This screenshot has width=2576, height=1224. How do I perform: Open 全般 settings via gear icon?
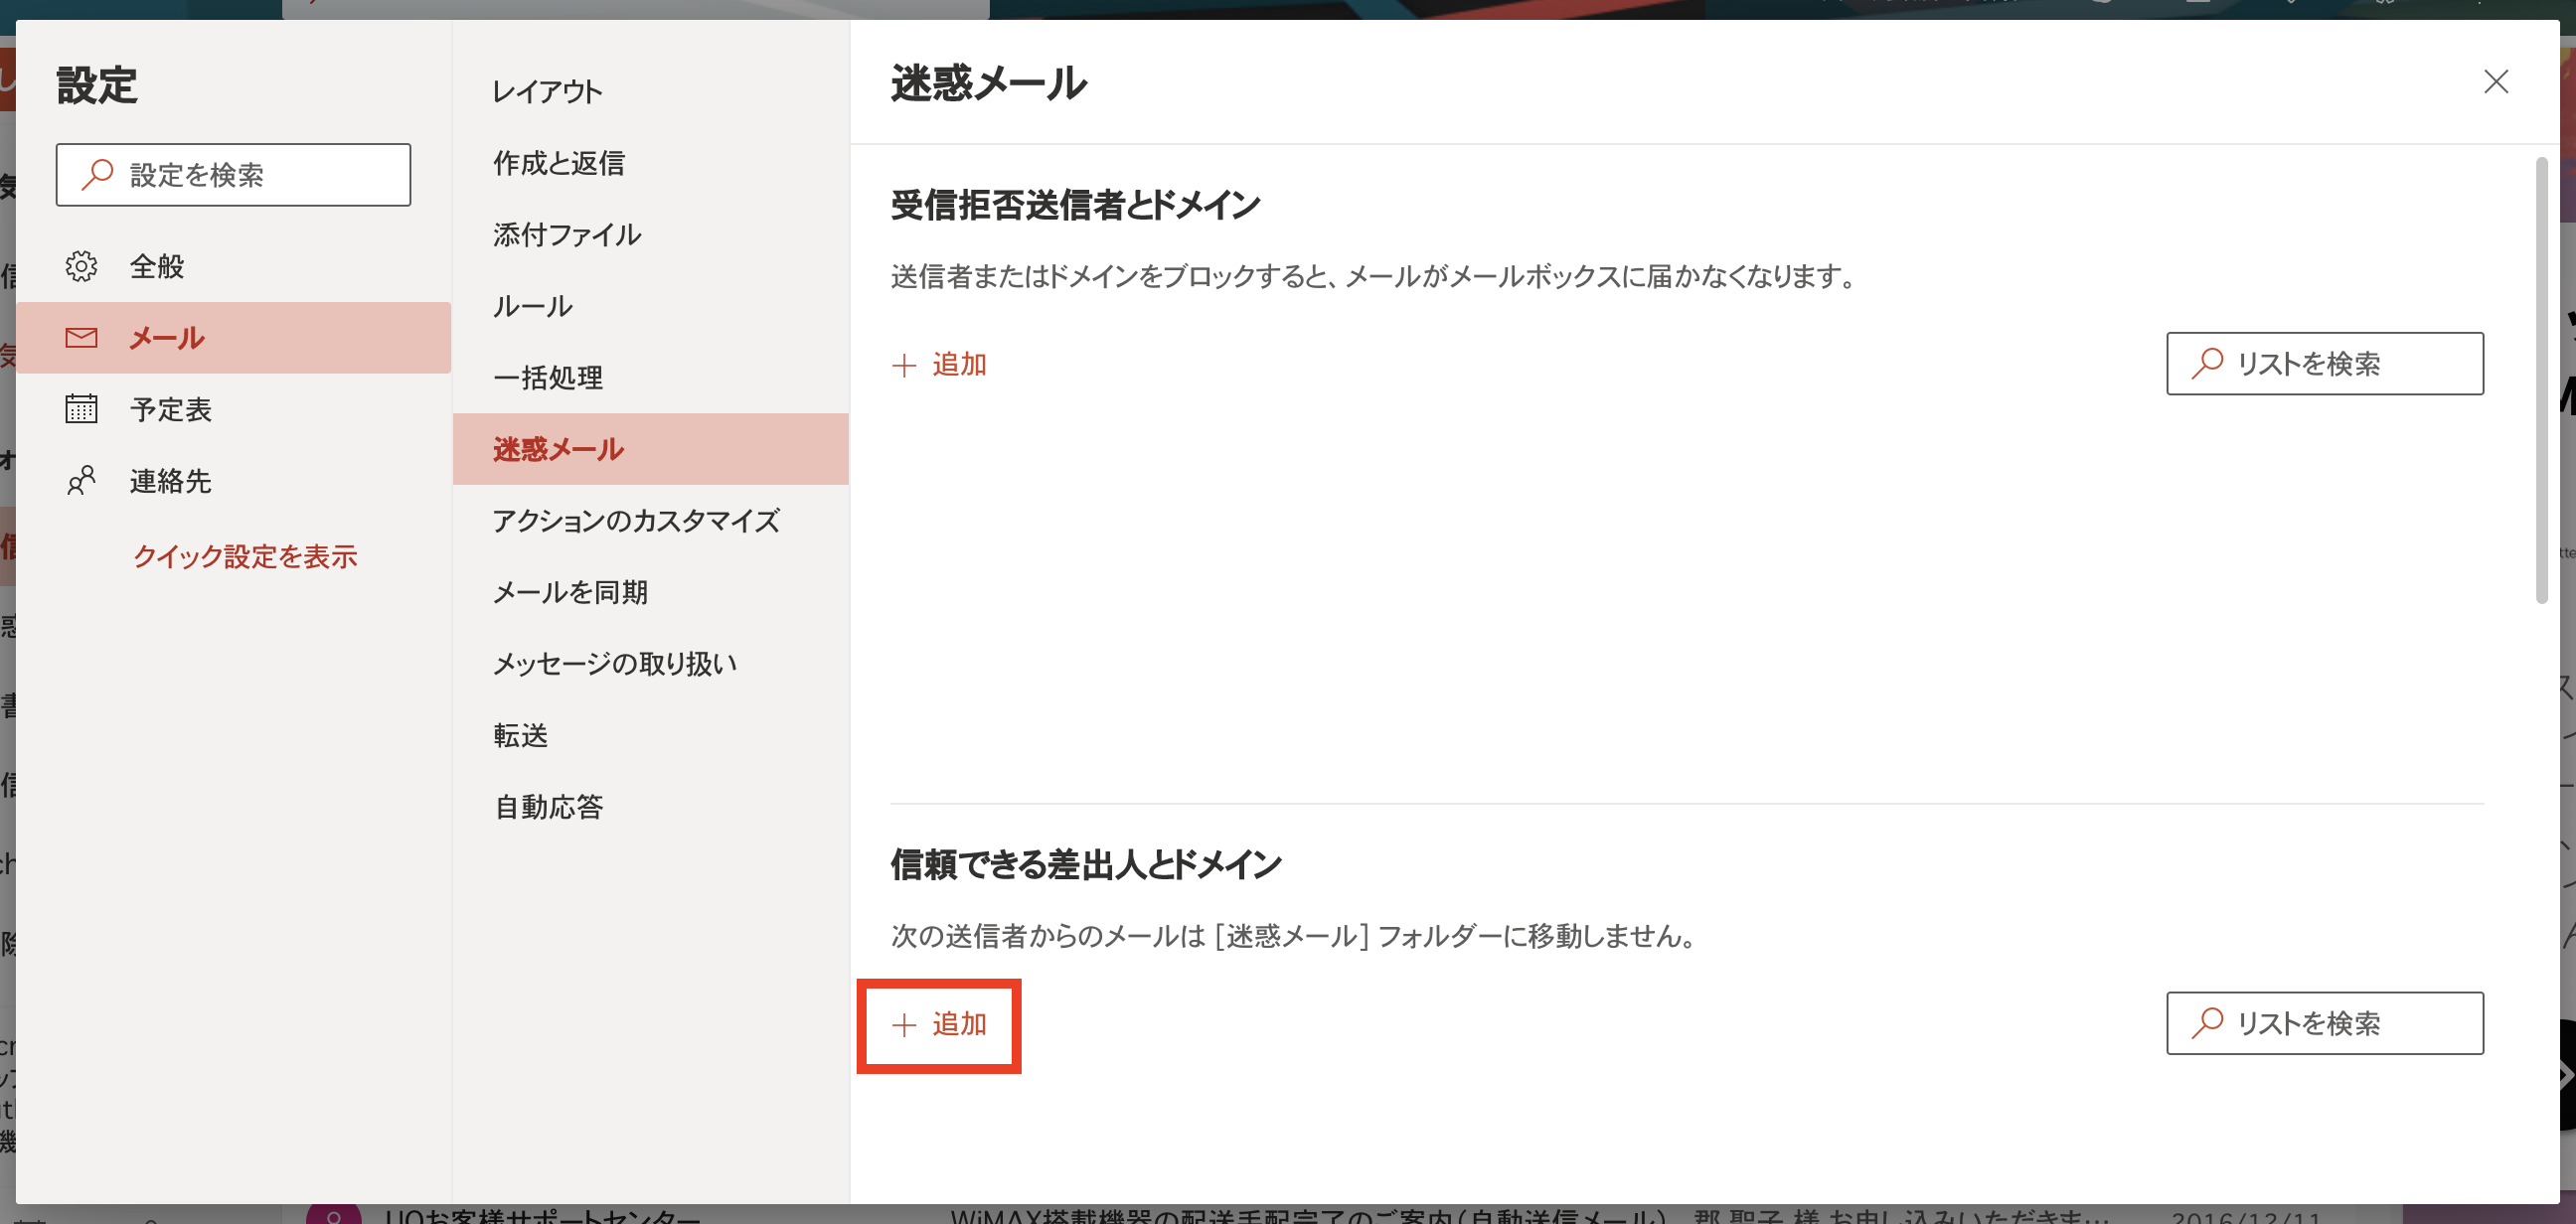[x=82, y=266]
